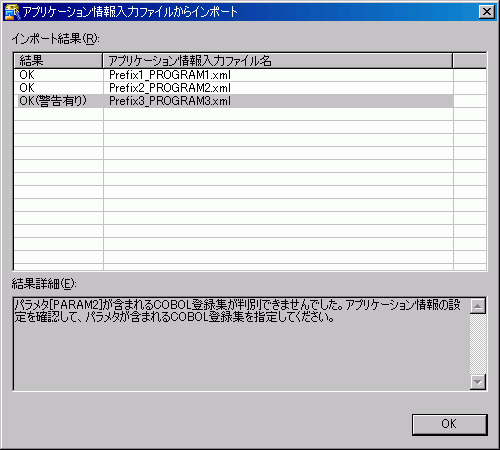
Task: Click the インポート結果(R) label
Action: tap(56, 39)
